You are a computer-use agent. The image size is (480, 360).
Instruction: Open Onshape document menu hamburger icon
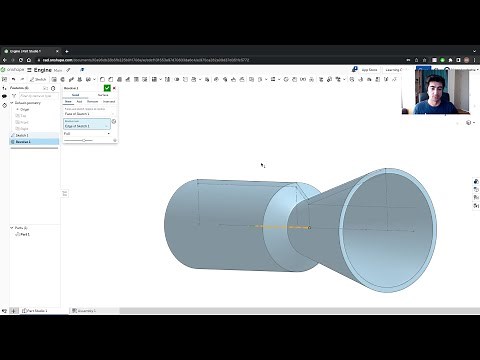(x=29, y=70)
